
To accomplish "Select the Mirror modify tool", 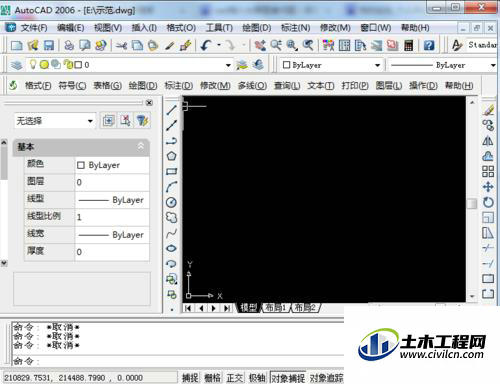I will click(488, 141).
